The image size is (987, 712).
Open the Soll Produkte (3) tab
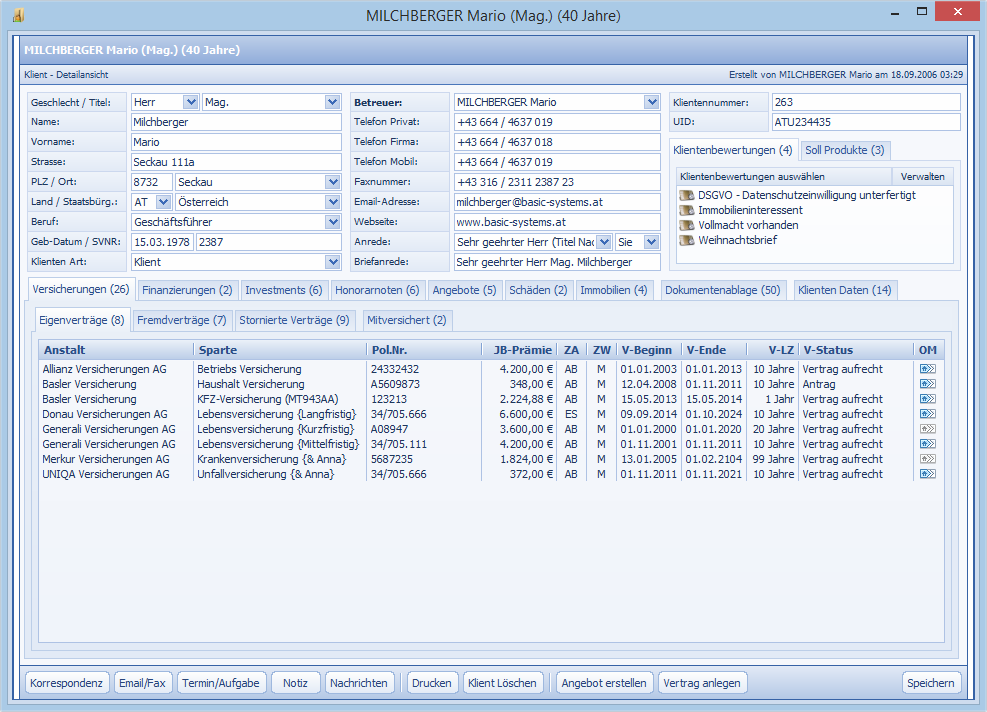pos(845,150)
